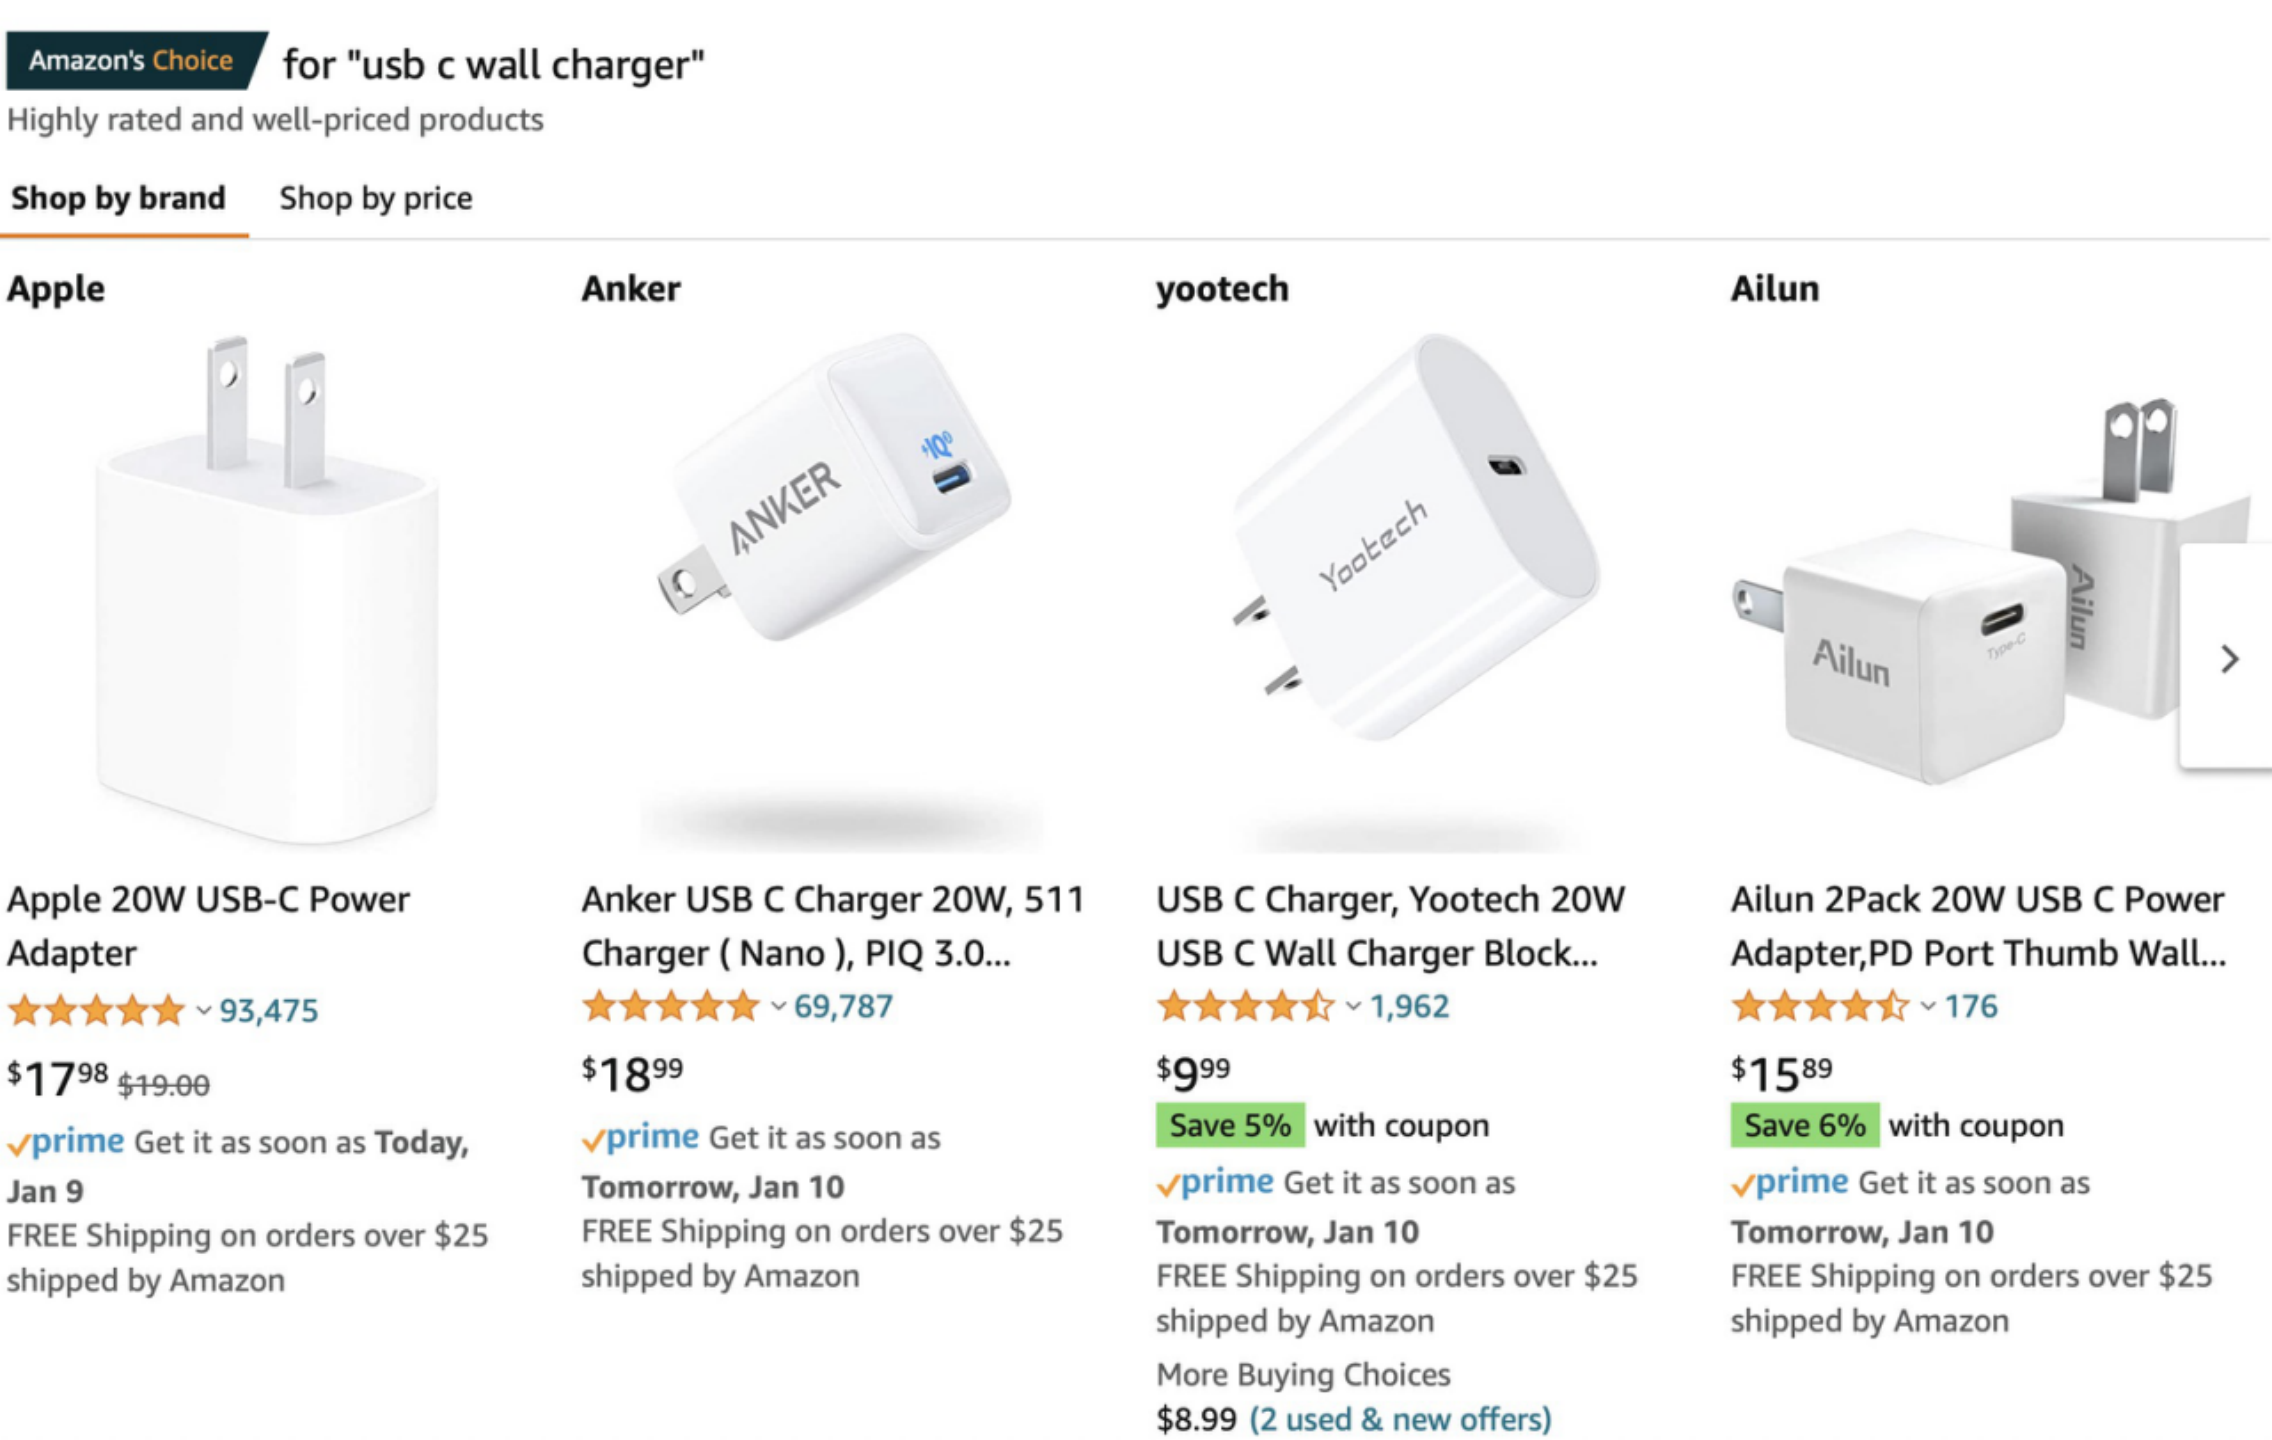Open the Apple charger product image
2272x1440 pixels.
tap(266, 590)
